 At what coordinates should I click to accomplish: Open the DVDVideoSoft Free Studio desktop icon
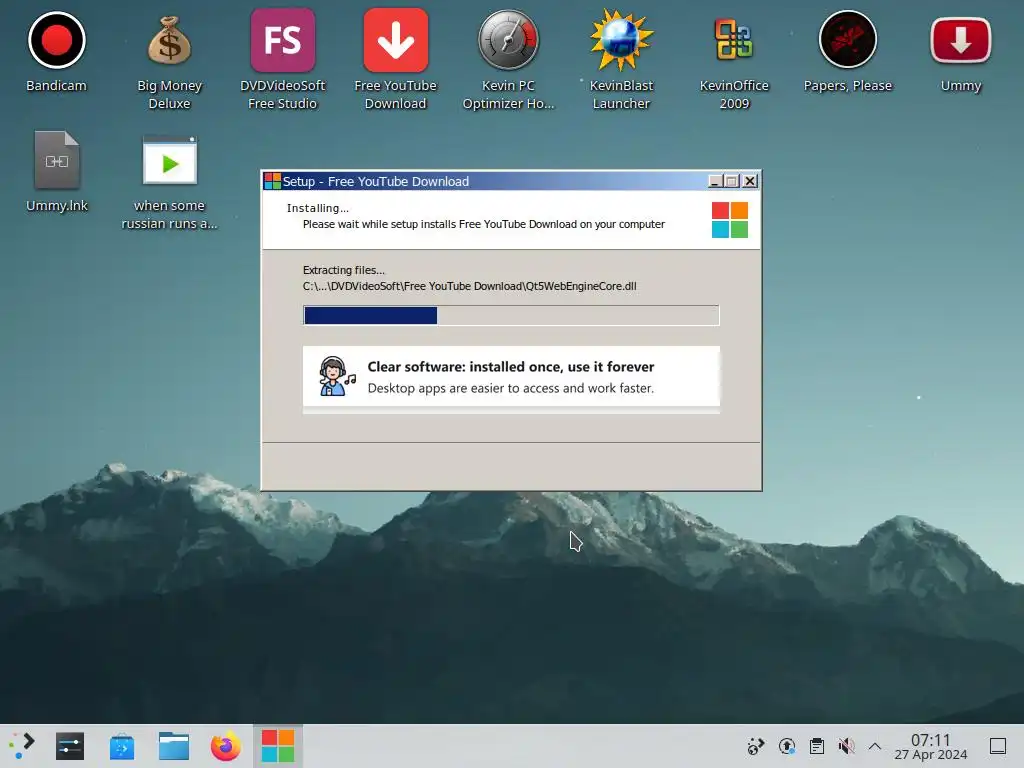pos(282,40)
